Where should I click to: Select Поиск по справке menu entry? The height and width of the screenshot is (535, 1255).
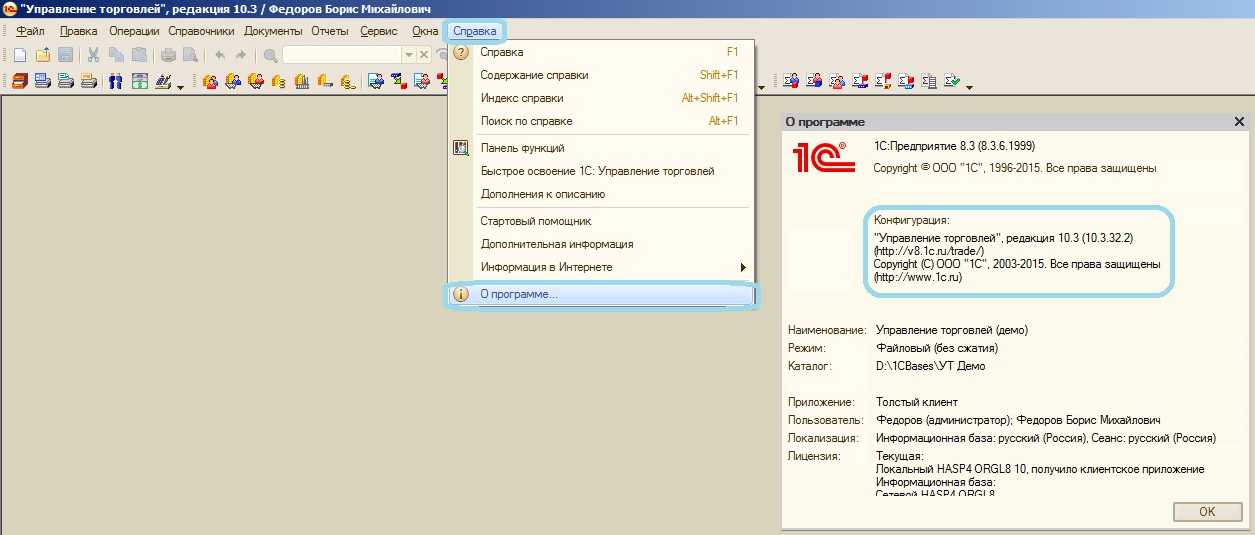pyautogui.click(x=600, y=121)
